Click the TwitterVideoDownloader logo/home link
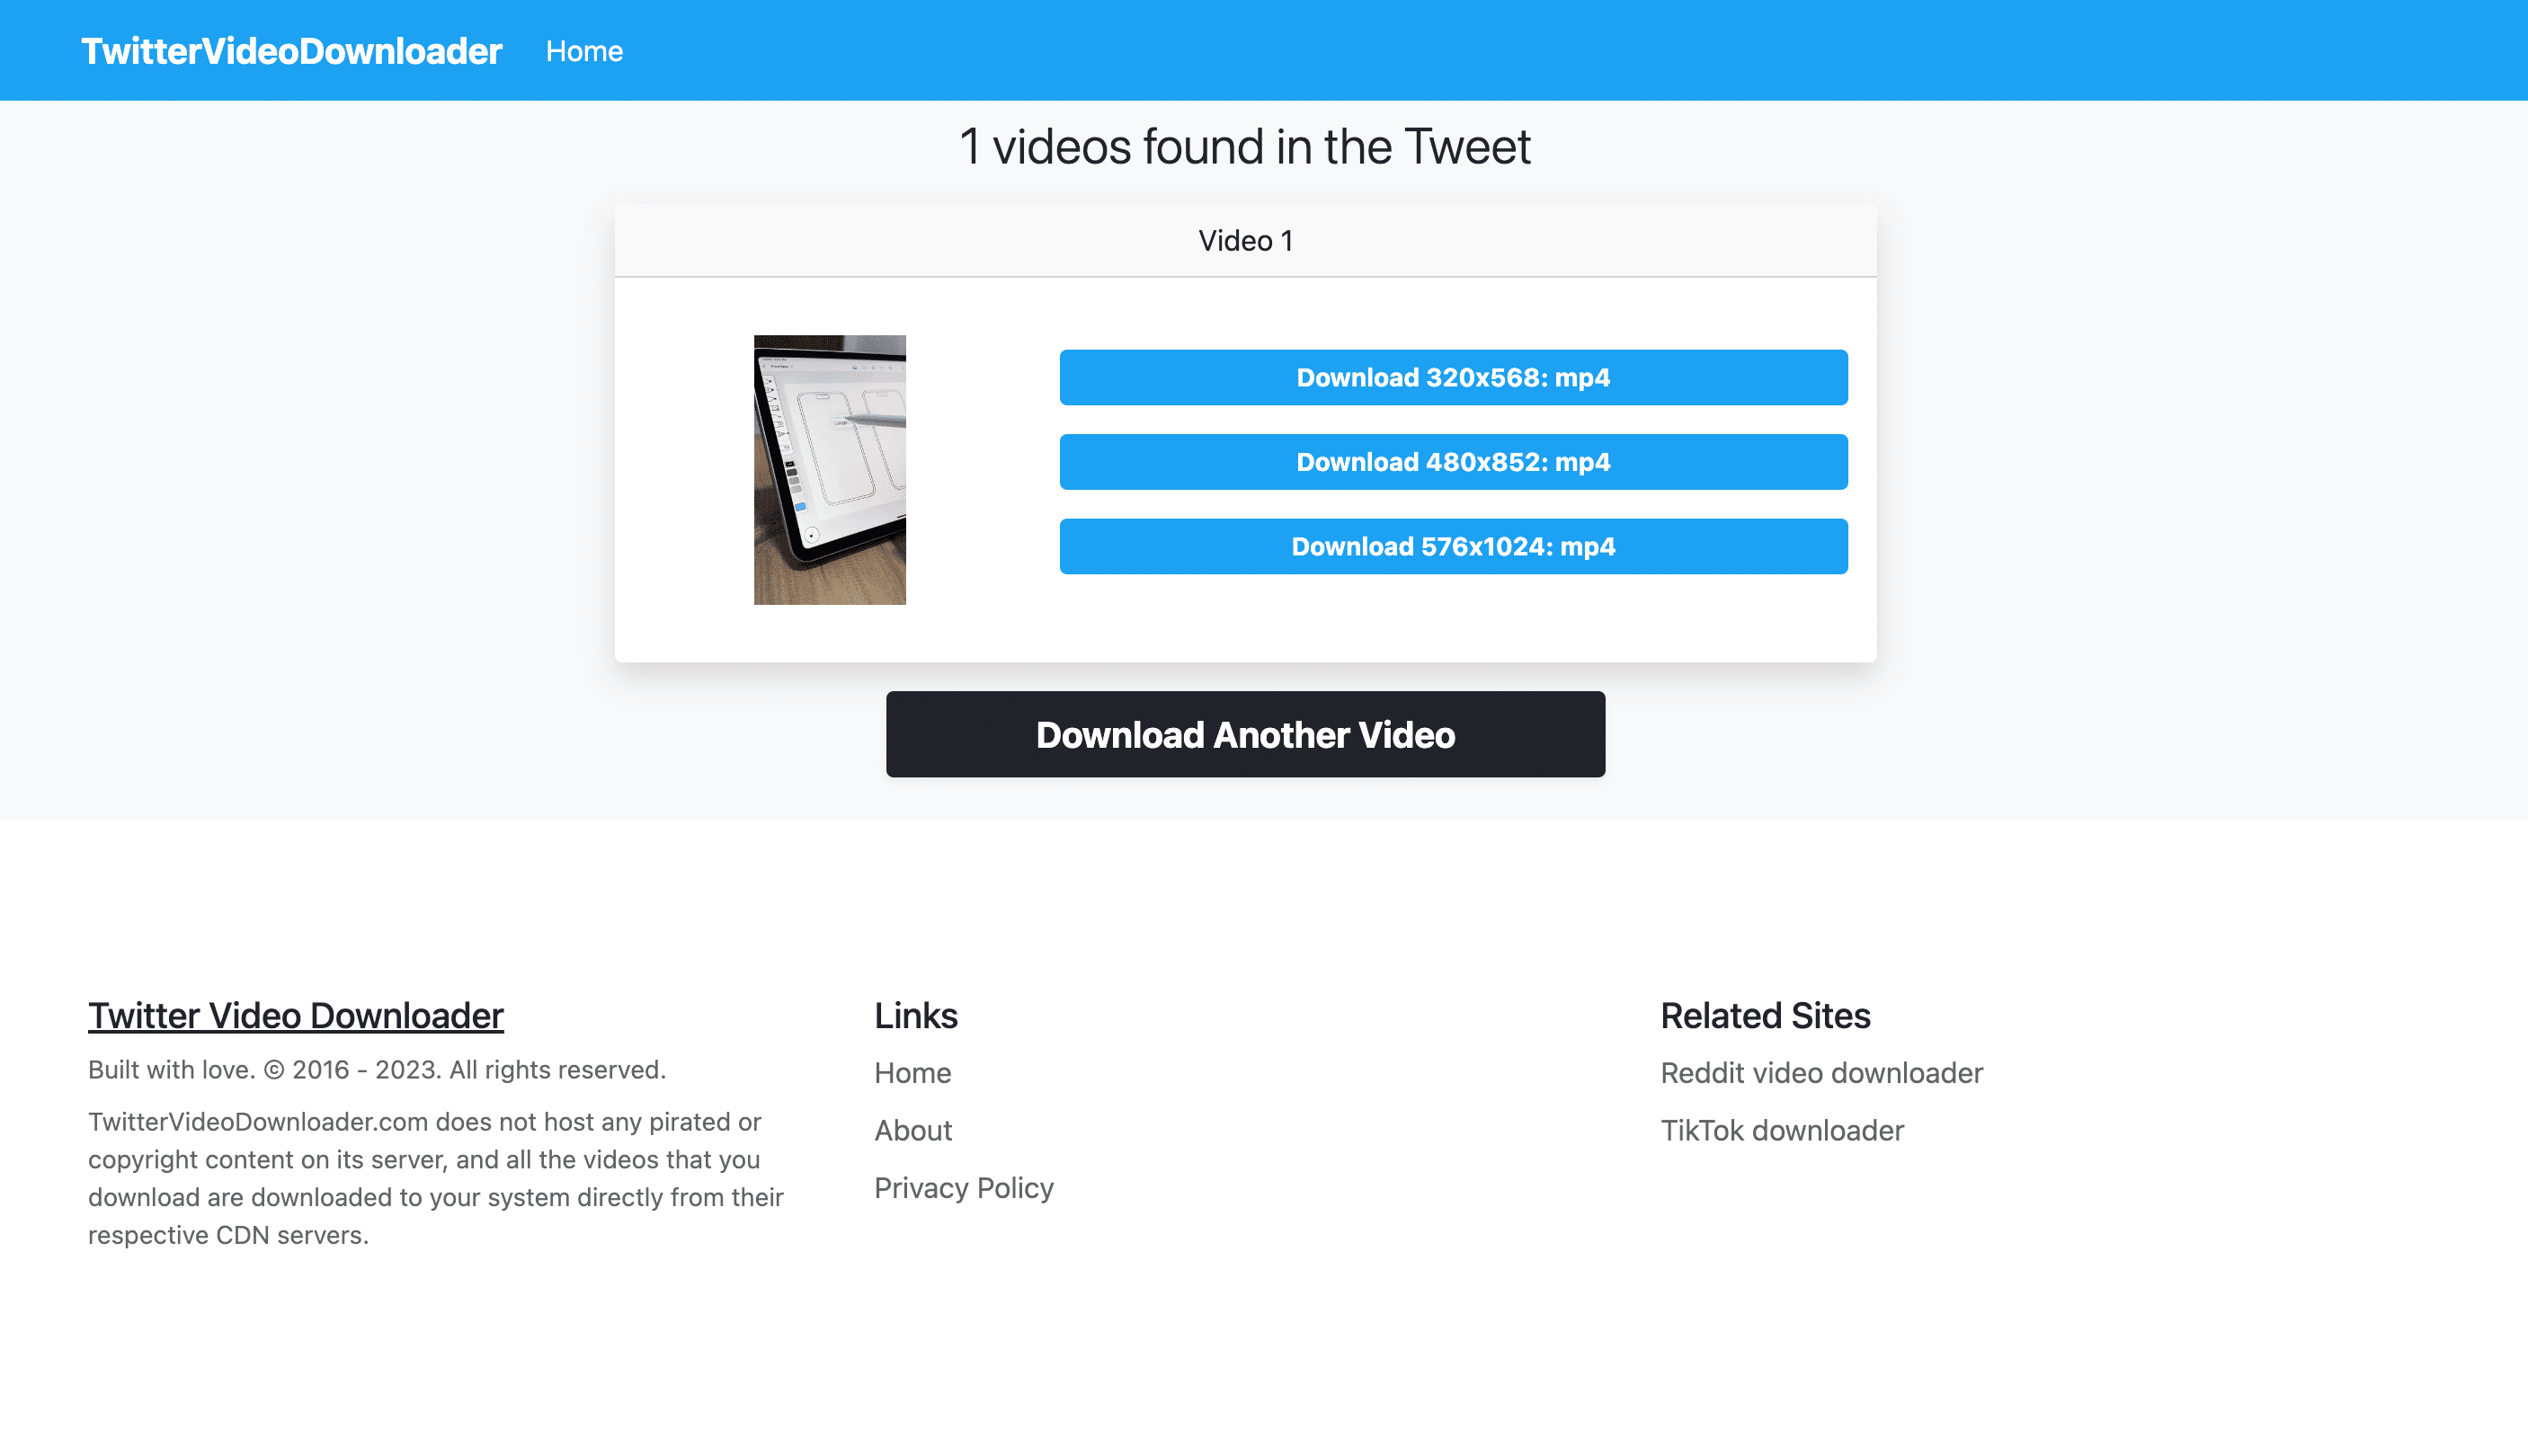This screenshot has width=2528, height=1456. tap(293, 50)
